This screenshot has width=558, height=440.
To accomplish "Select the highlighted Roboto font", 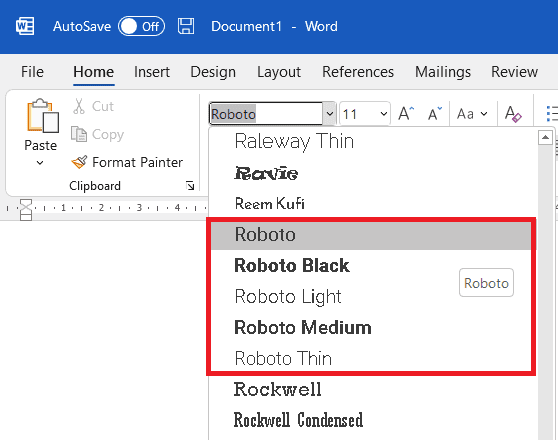I will coord(371,235).
